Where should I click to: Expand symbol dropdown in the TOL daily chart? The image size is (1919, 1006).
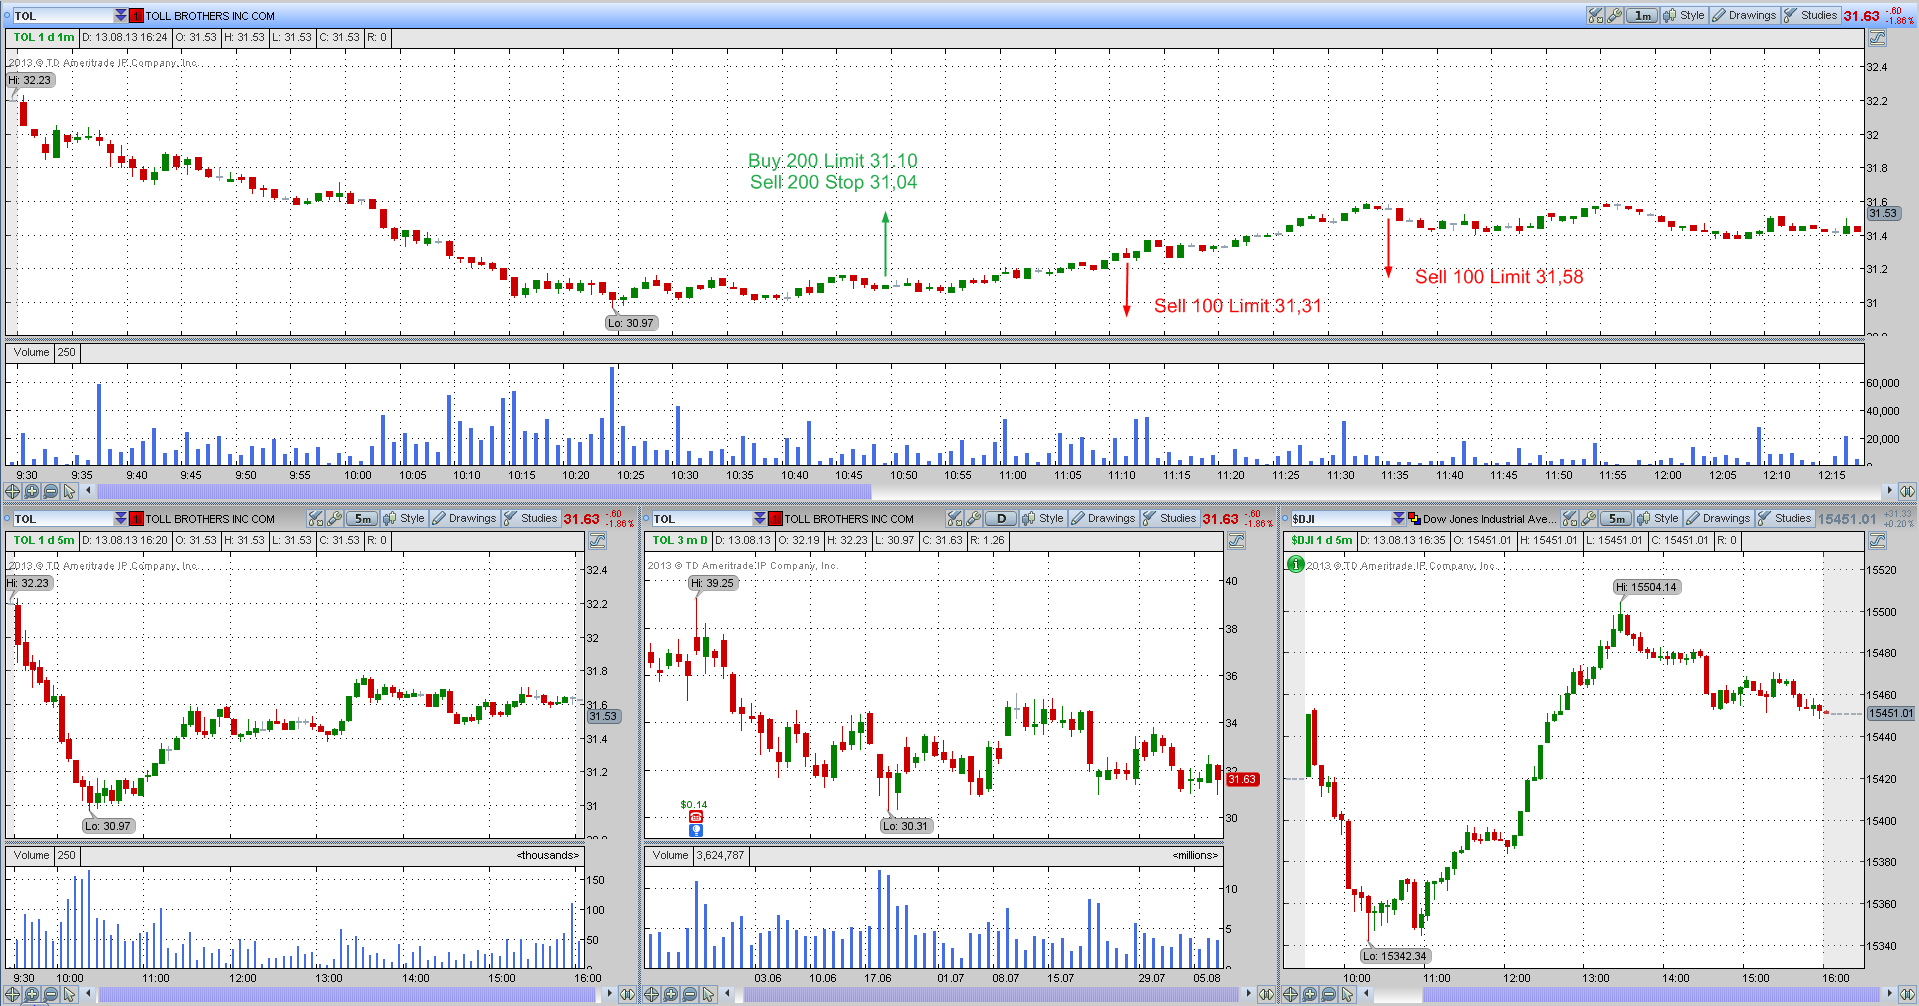(x=760, y=518)
